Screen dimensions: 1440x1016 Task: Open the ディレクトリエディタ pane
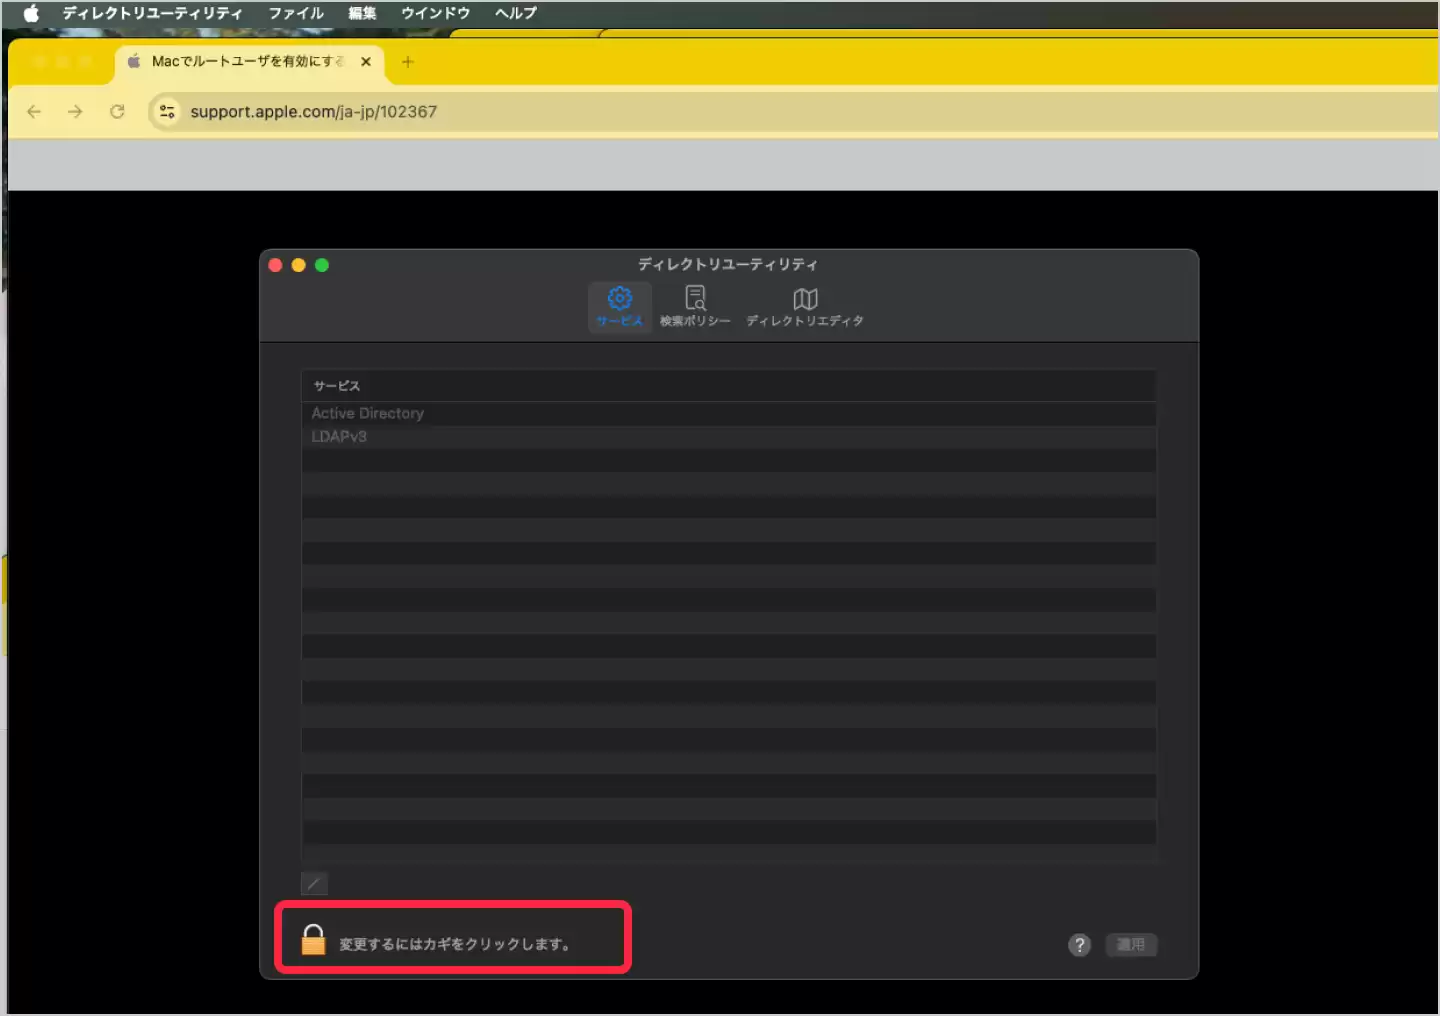point(804,306)
